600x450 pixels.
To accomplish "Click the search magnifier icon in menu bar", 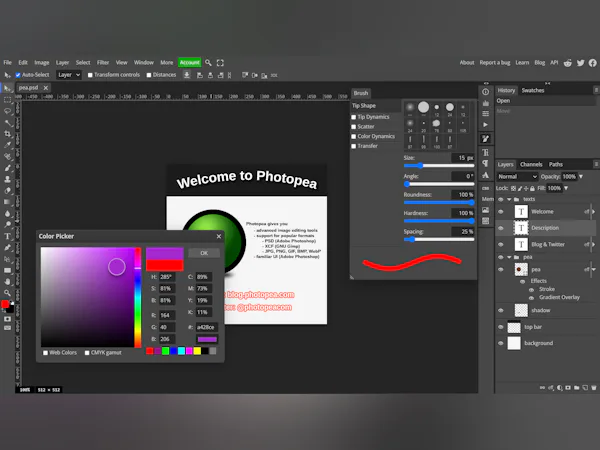I will [x=208, y=62].
